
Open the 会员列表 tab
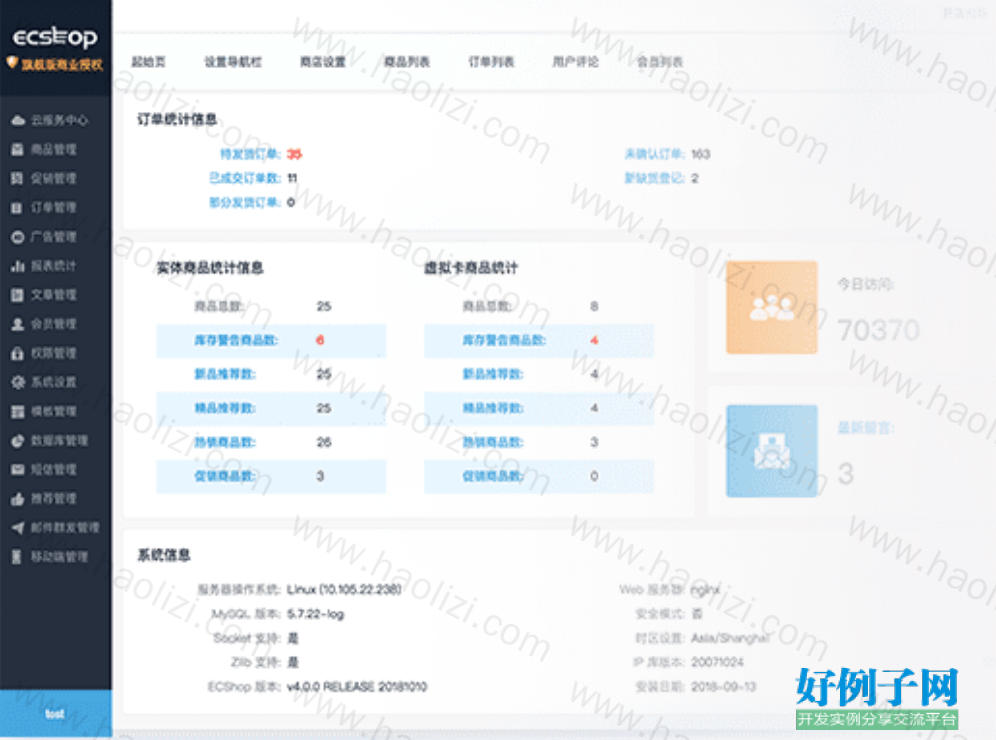pos(660,62)
